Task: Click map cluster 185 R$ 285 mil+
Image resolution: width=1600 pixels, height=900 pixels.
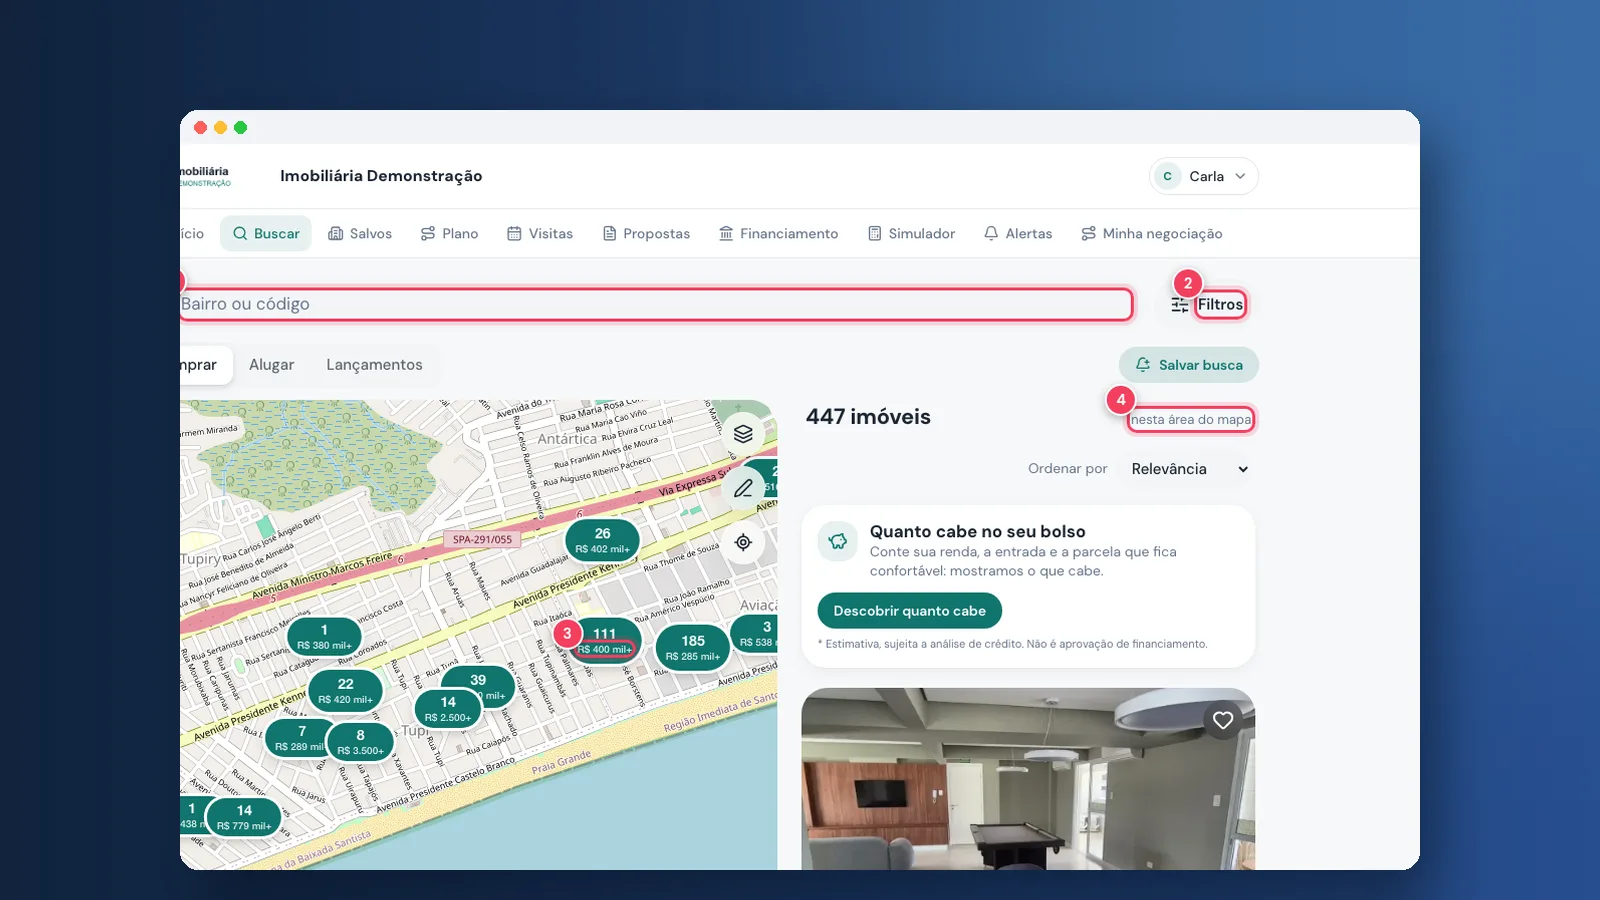Action: click(693, 648)
